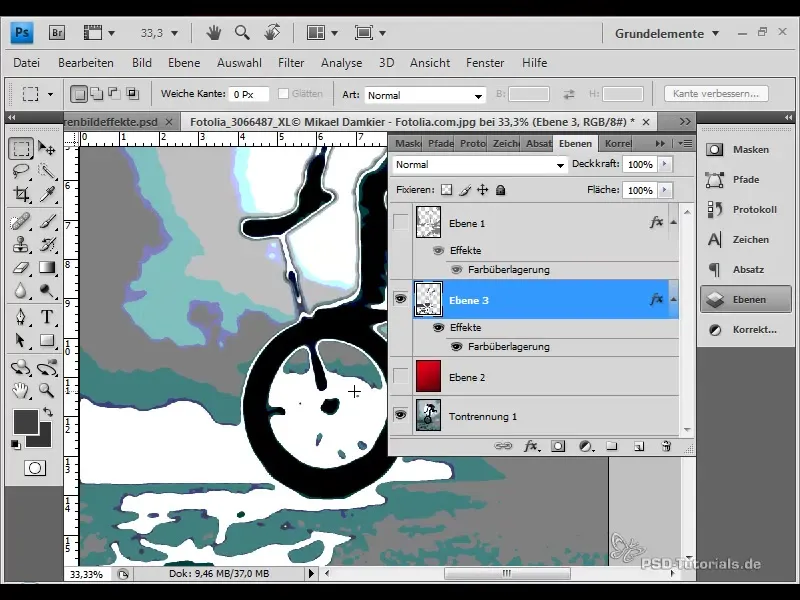The height and width of the screenshot is (600, 800).
Task: Select the Lasso tool
Action: coord(21,171)
